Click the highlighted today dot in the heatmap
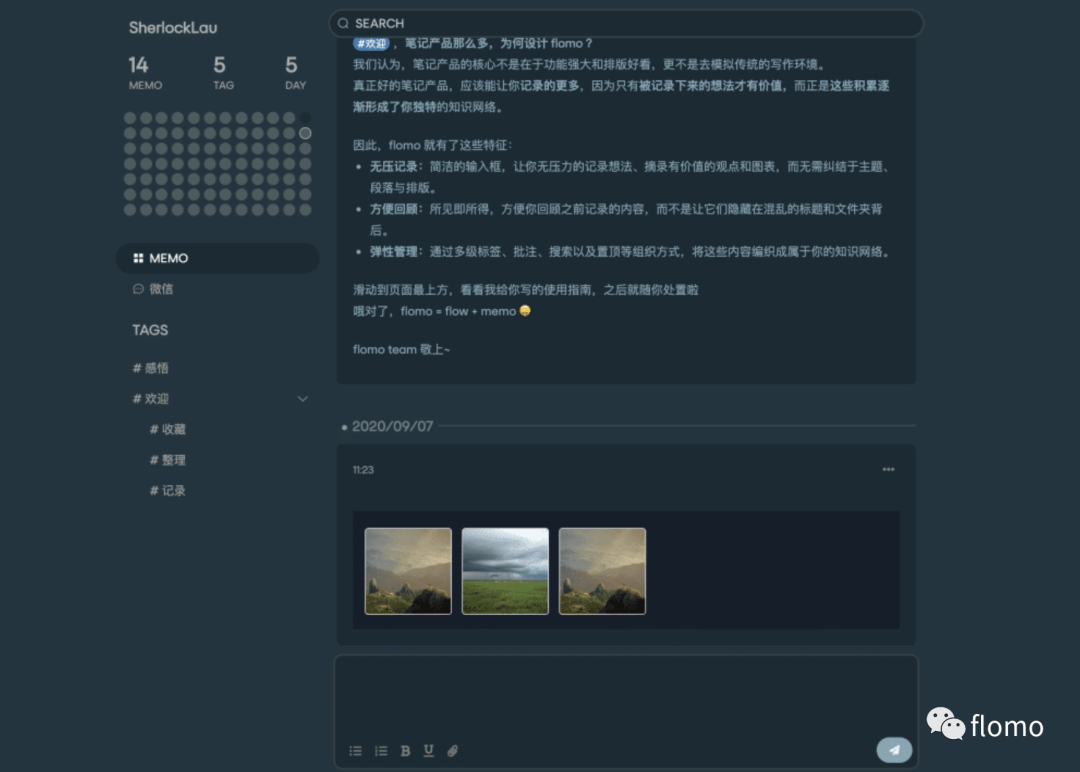Image resolution: width=1080 pixels, height=772 pixels. (305, 133)
